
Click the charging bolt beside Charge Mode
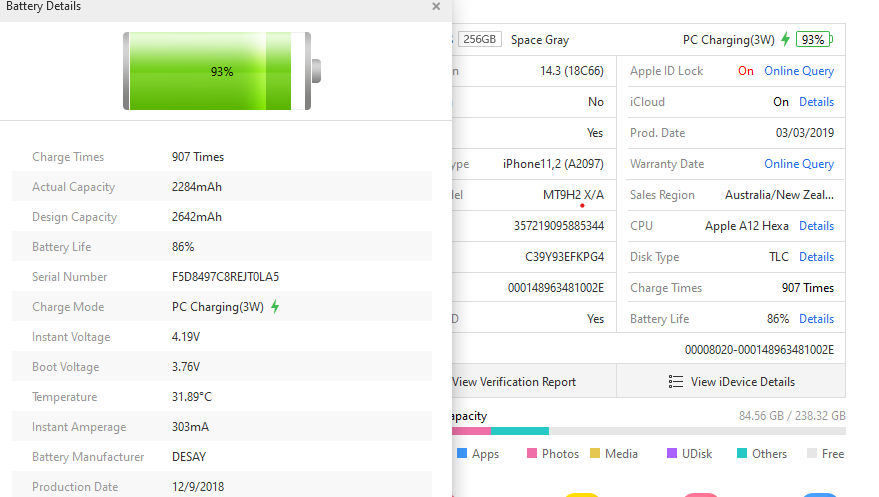(x=275, y=306)
